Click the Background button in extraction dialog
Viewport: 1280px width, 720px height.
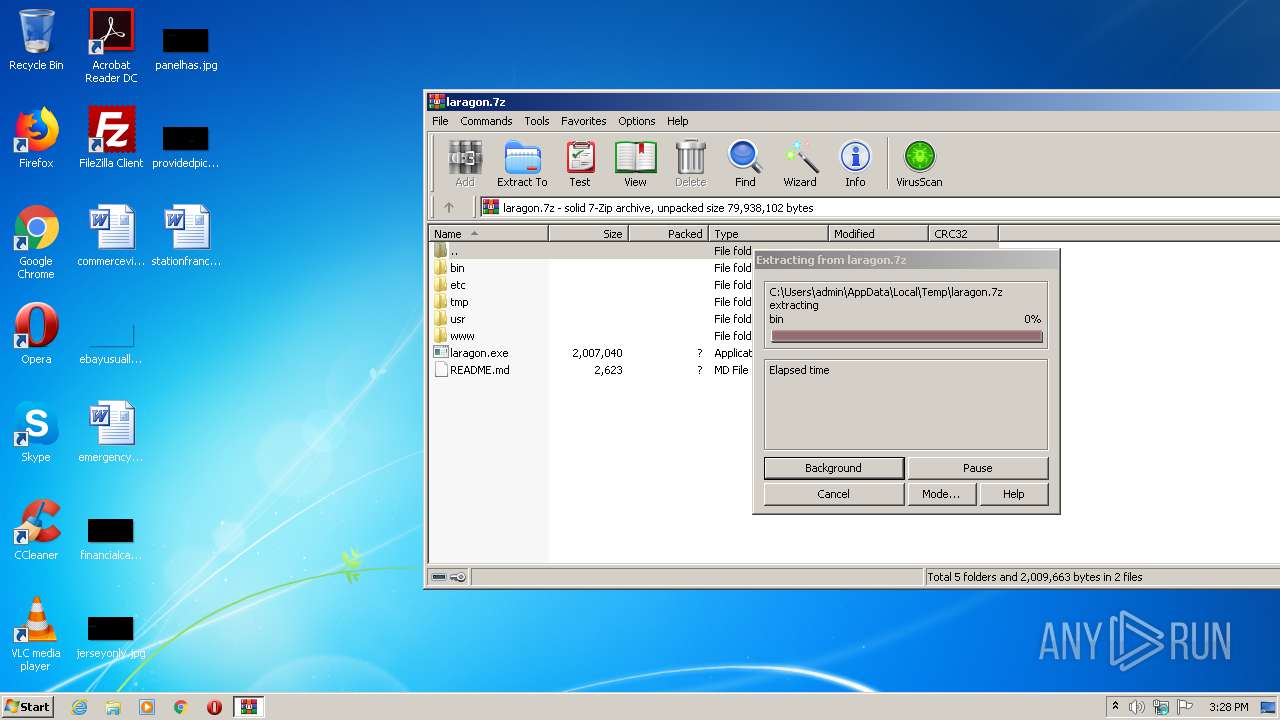833,468
